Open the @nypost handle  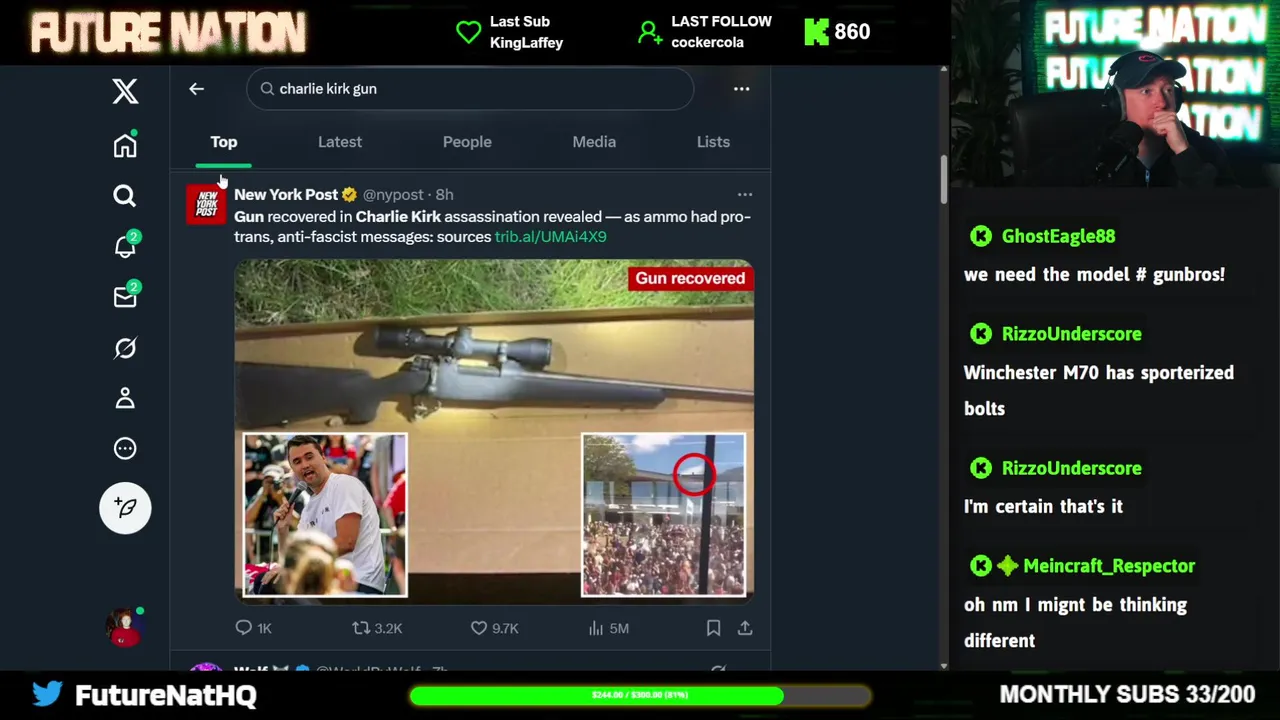tap(393, 195)
